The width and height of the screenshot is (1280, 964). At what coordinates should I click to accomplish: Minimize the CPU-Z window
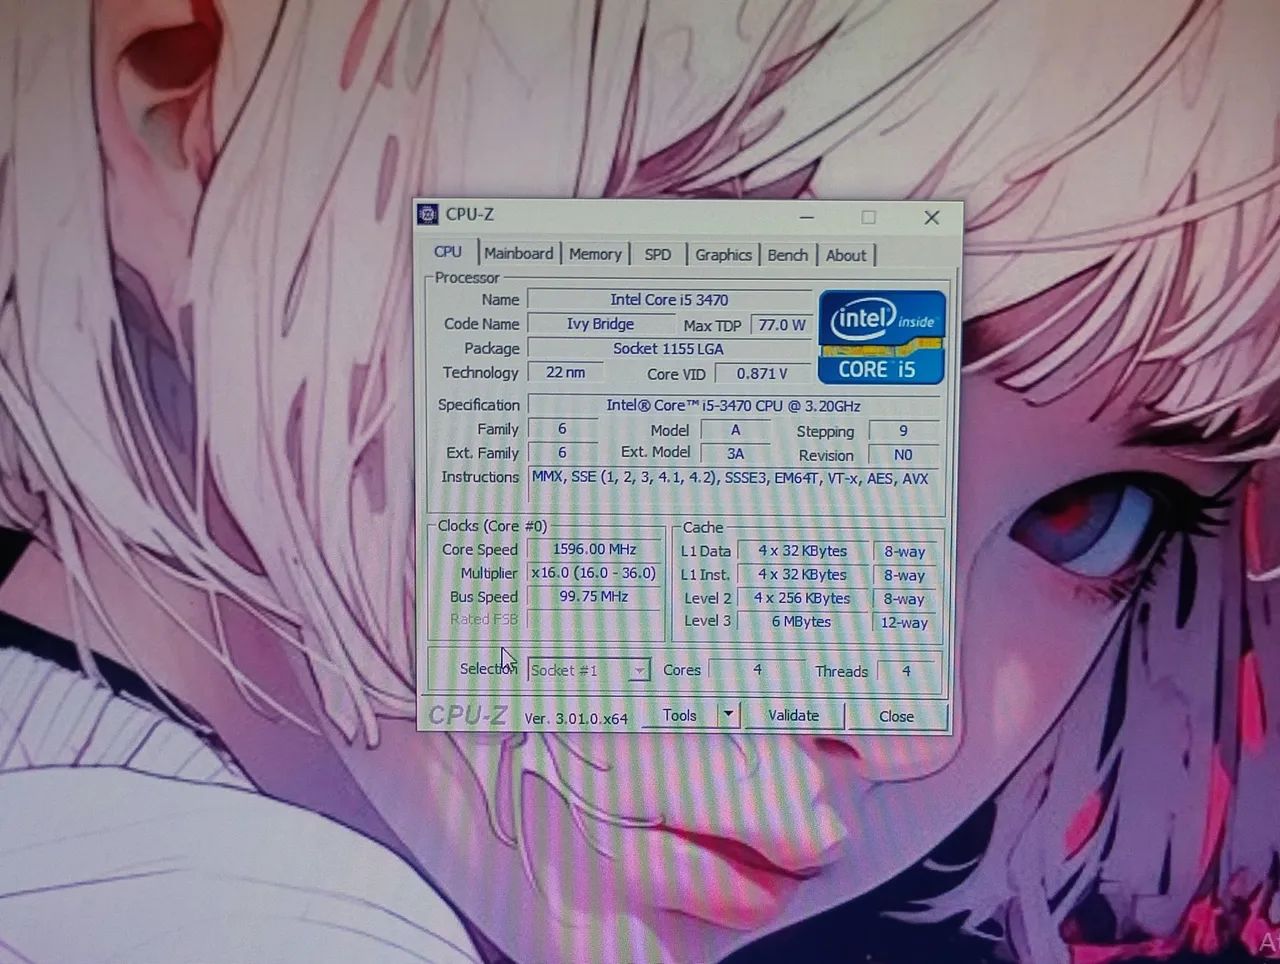click(807, 216)
